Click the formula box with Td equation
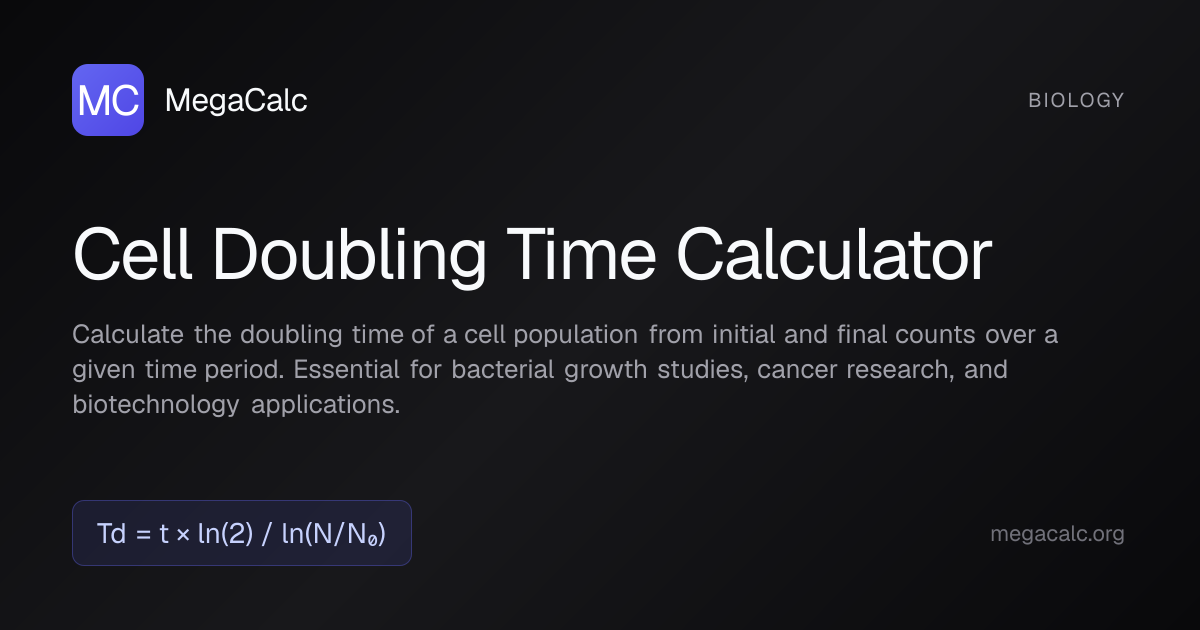This screenshot has width=1200, height=630. point(242,533)
